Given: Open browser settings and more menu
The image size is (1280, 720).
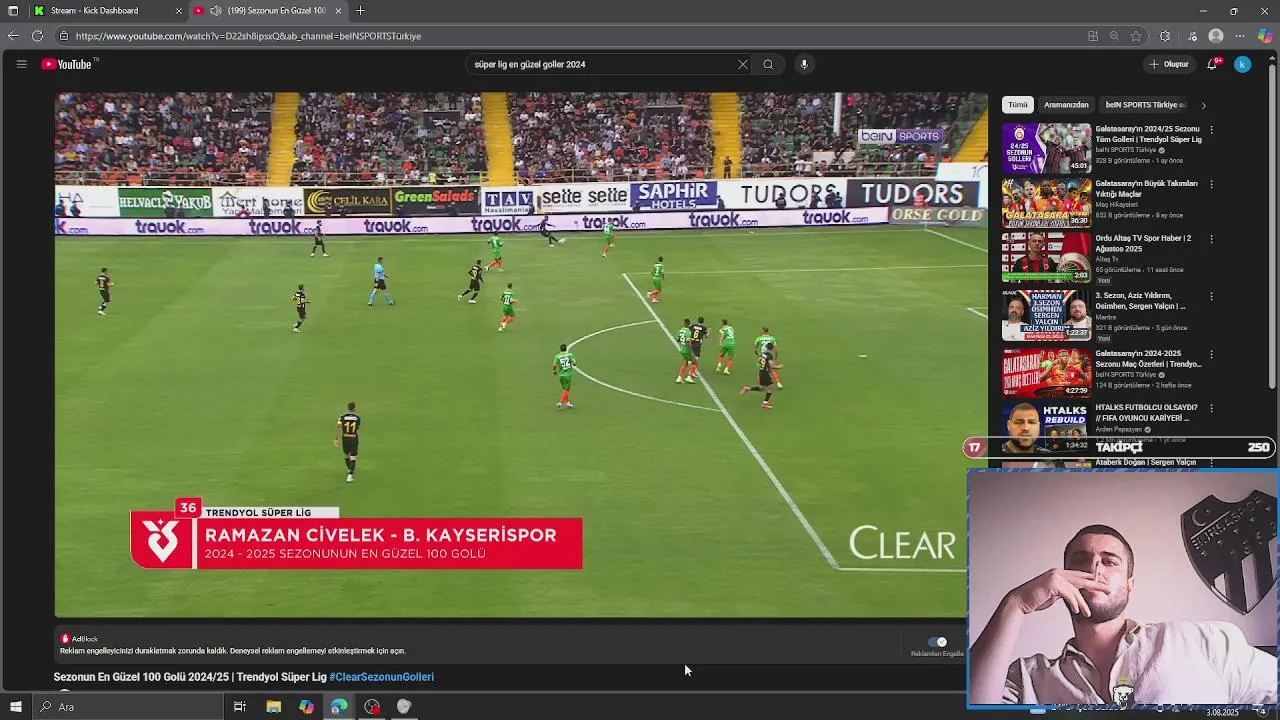Looking at the screenshot, I should (1240, 36).
